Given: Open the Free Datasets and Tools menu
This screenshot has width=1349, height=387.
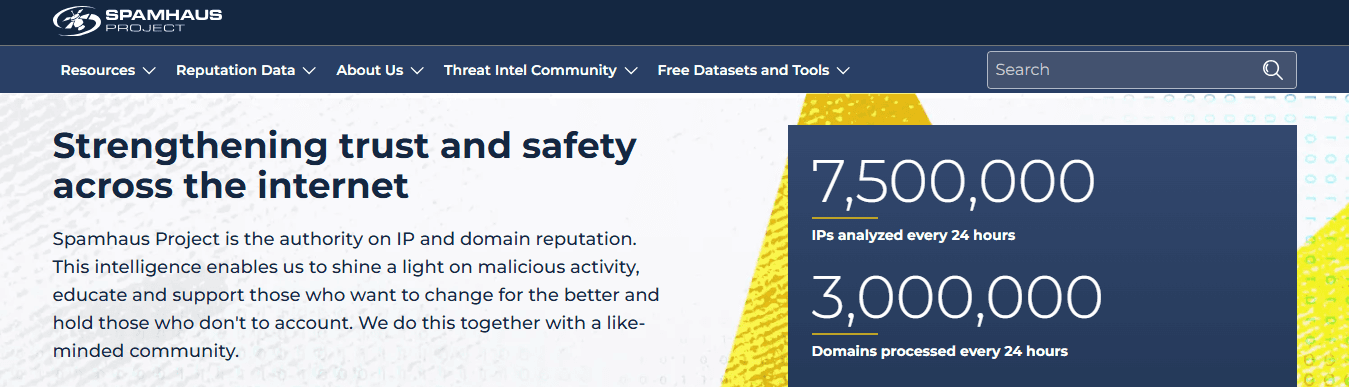Looking at the screenshot, I should coord(753,70).
